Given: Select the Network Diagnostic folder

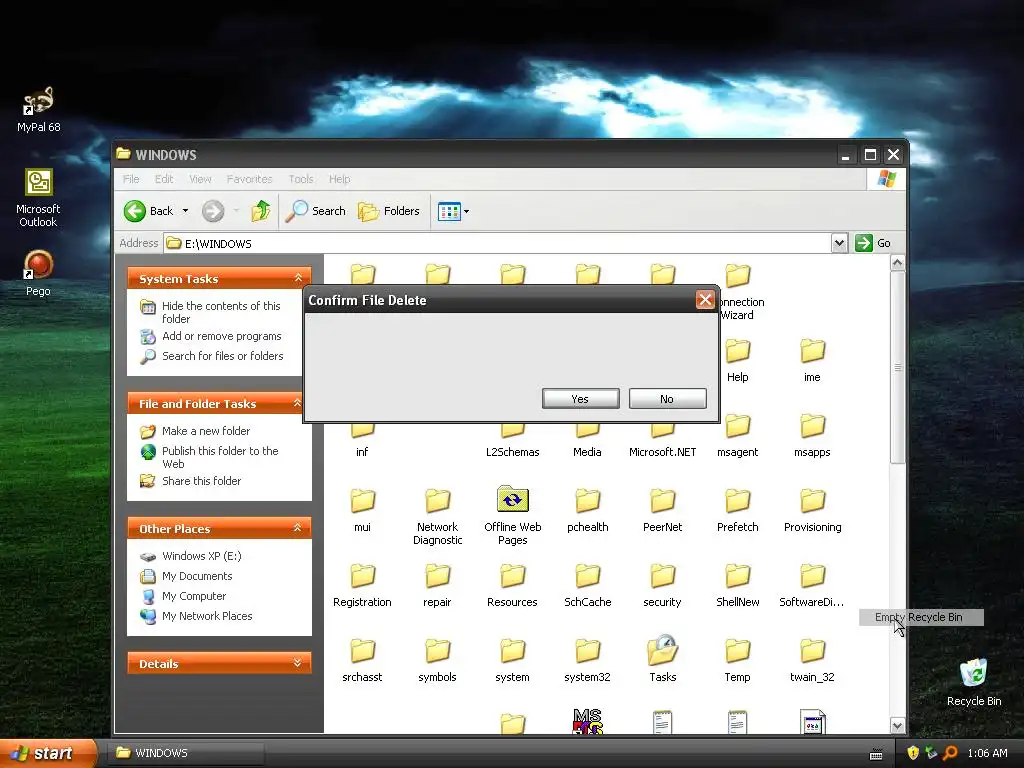Looking at the screenshot, I should pyautogui.click(x=438, y=517).
